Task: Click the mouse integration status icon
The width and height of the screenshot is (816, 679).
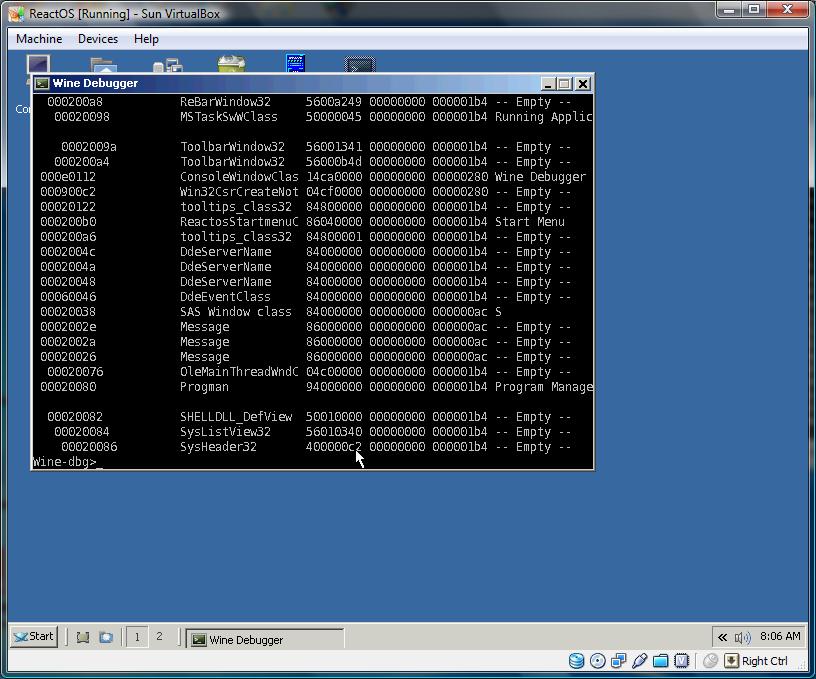Action: pyautogui.click(x=710, y=661)
